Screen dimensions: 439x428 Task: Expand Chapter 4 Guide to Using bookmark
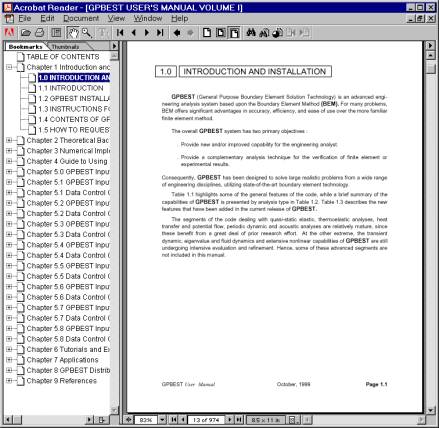[x=9, y=161]
